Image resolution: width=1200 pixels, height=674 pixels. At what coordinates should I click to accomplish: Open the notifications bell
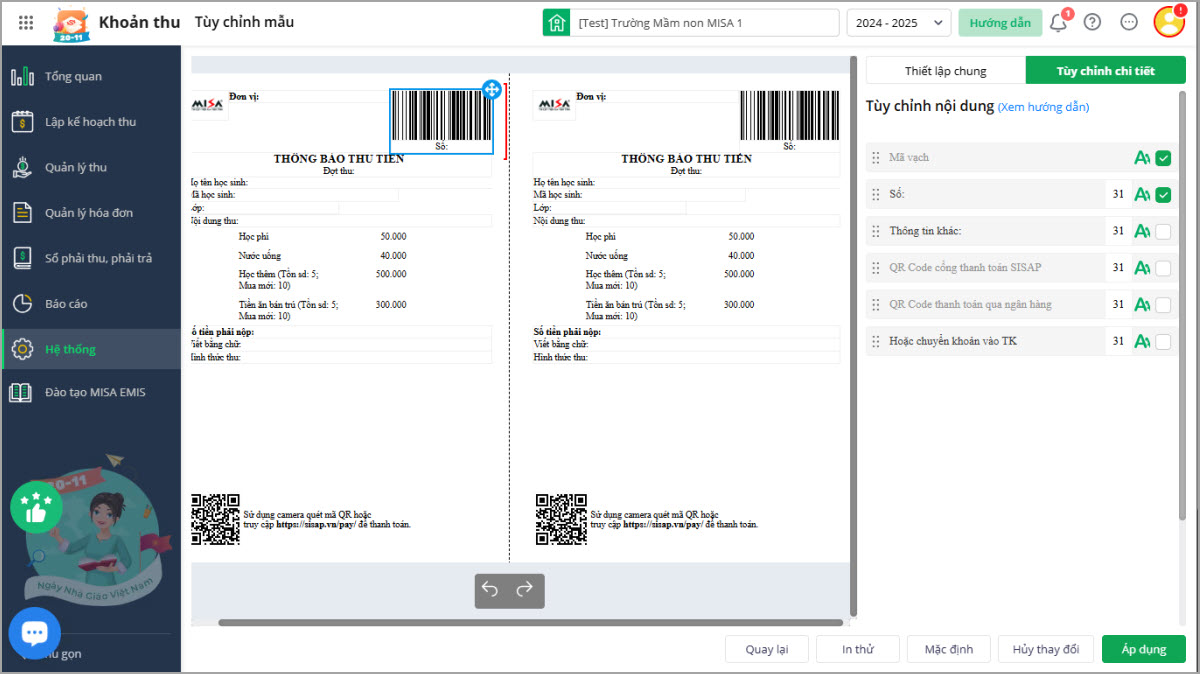click(1057, 23)
